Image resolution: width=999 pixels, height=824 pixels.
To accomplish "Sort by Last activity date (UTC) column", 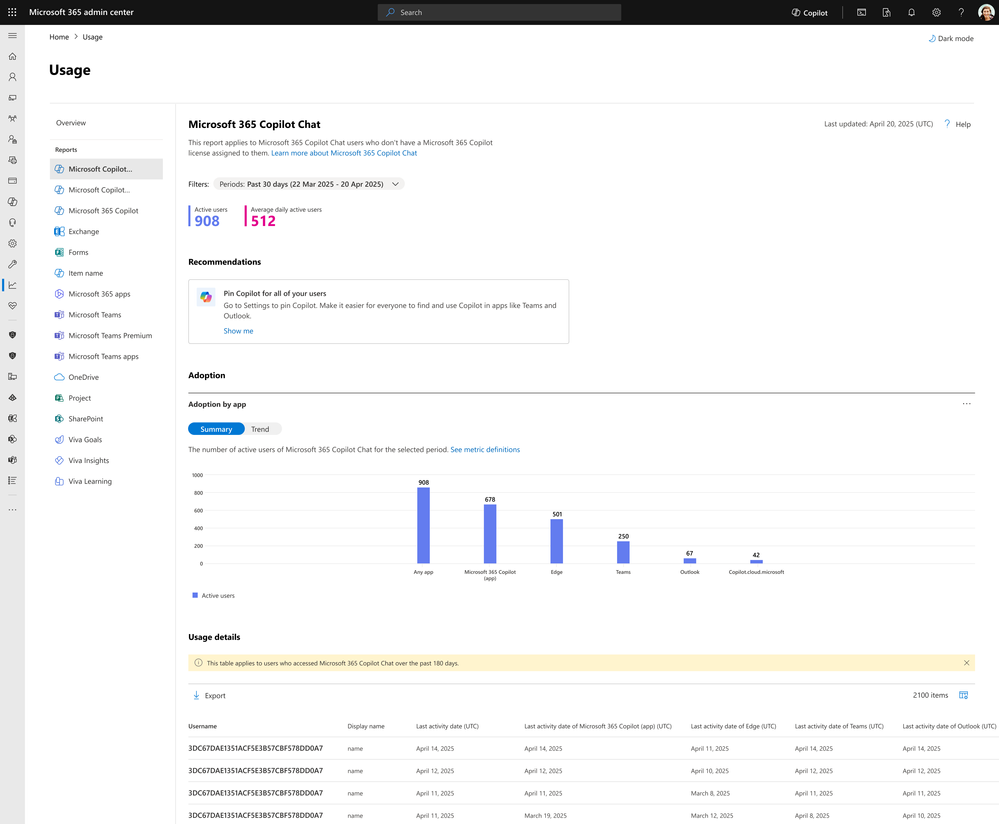I will pos(447,726).
